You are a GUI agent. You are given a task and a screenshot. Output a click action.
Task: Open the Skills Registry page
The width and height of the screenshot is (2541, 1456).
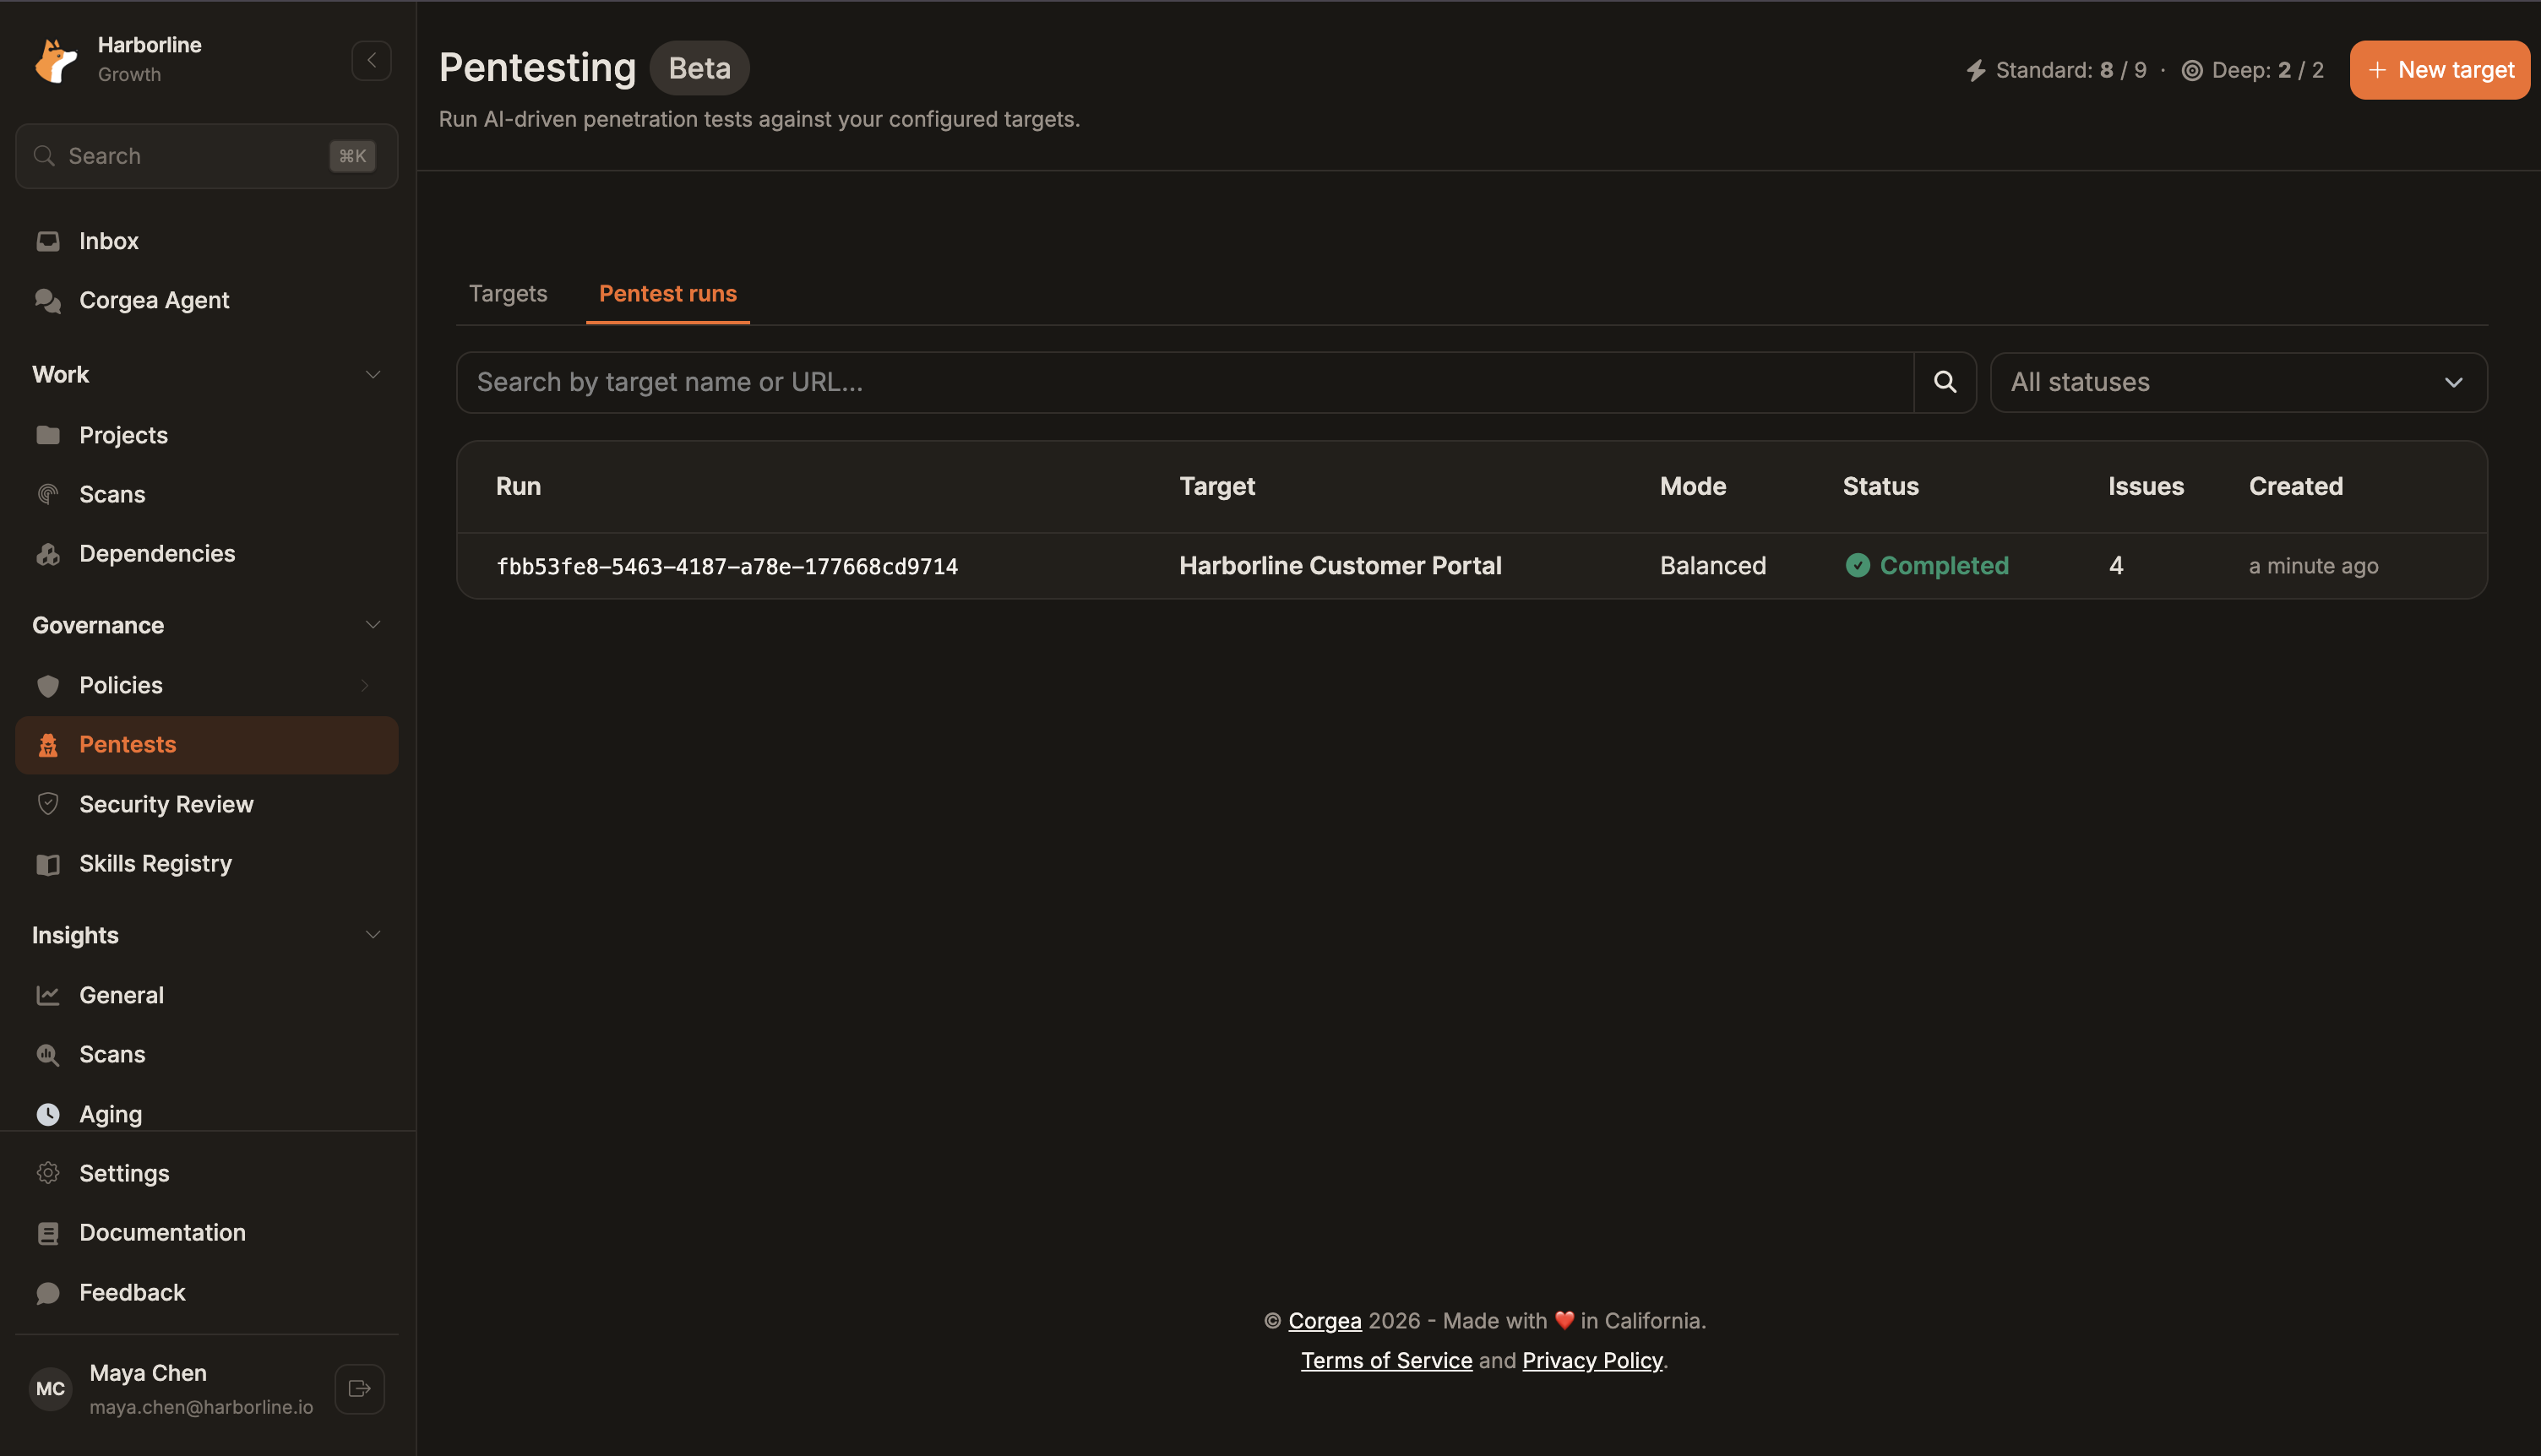point(207,864)
